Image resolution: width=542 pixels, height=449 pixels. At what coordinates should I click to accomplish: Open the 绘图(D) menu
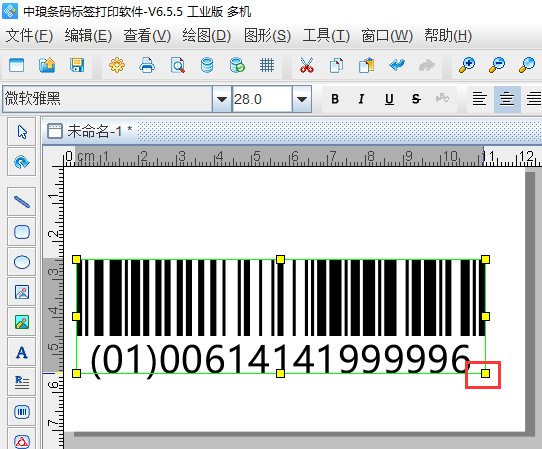pos(207,36)
